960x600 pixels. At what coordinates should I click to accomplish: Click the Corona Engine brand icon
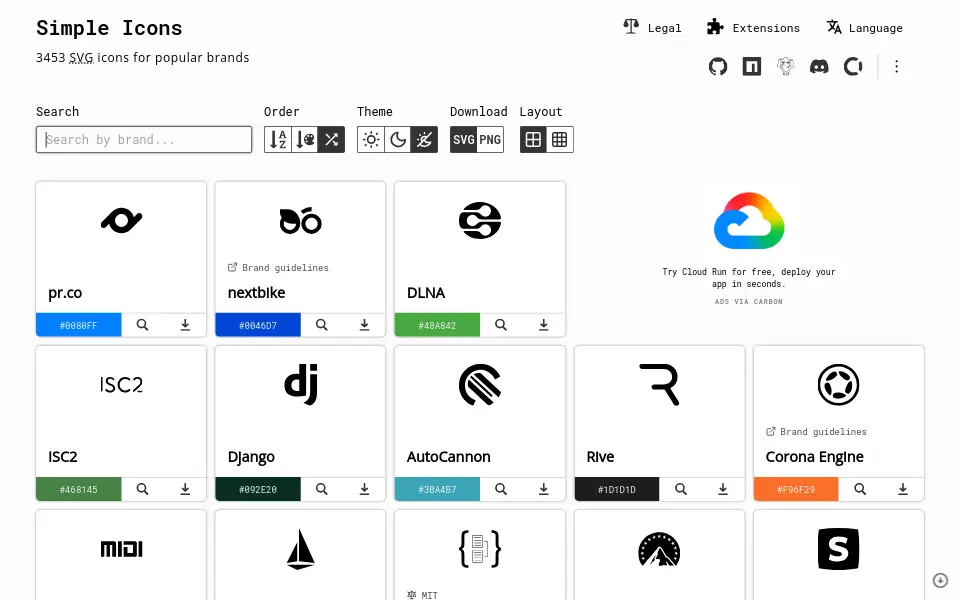click(x=839, y=384)
